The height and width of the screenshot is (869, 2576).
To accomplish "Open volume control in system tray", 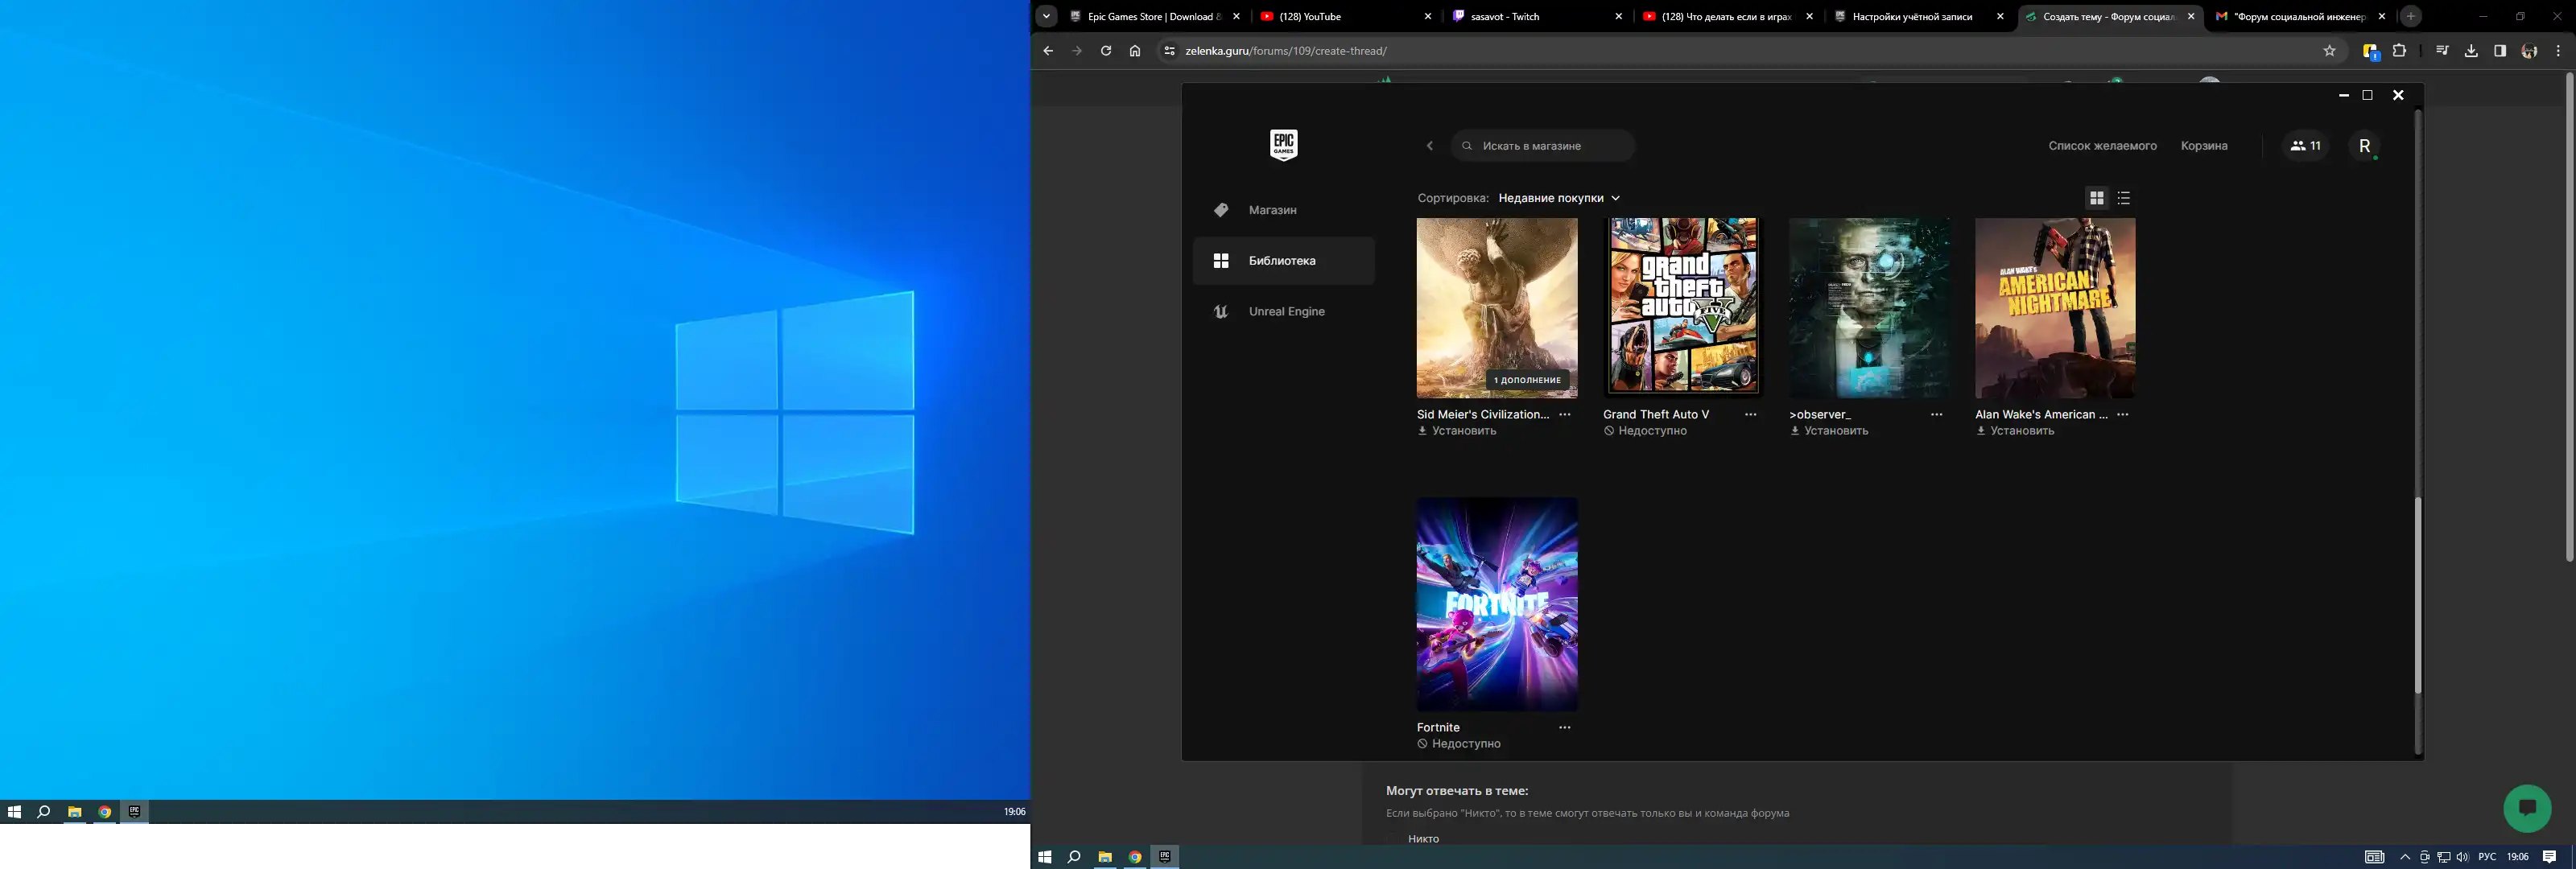I will [x=2462, y=857].
